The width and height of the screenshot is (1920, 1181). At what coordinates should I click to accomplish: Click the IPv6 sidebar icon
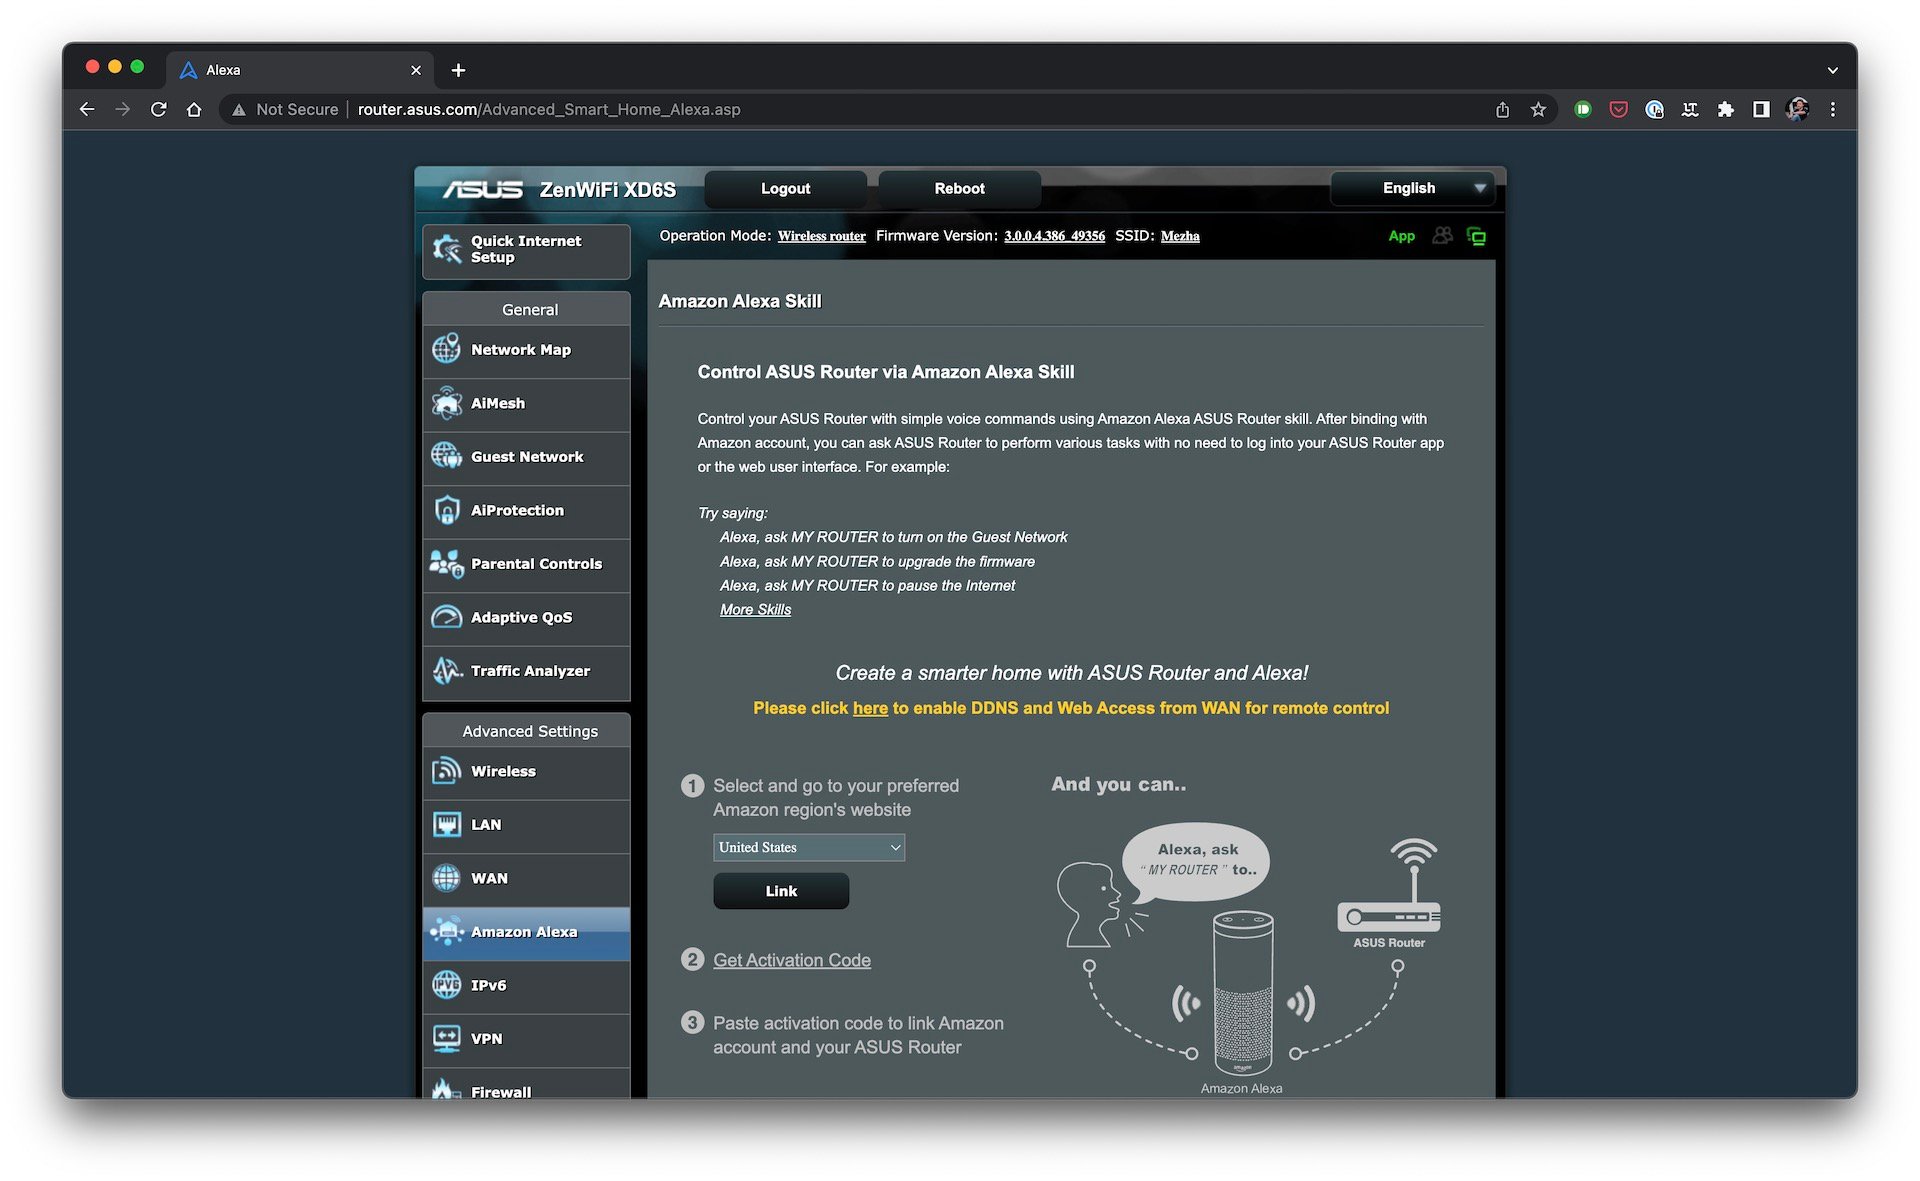tap(448, 985)
